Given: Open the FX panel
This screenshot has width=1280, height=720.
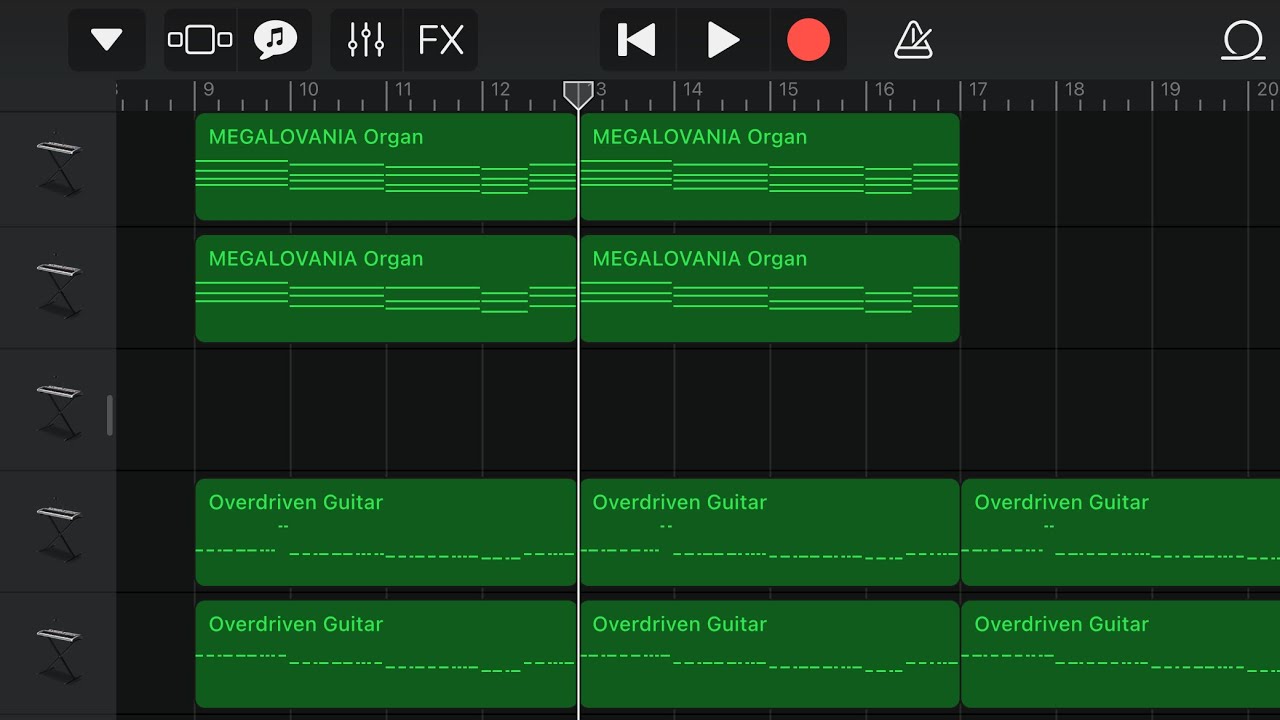Looking at the screenshot, I should (x=441, y=40).
